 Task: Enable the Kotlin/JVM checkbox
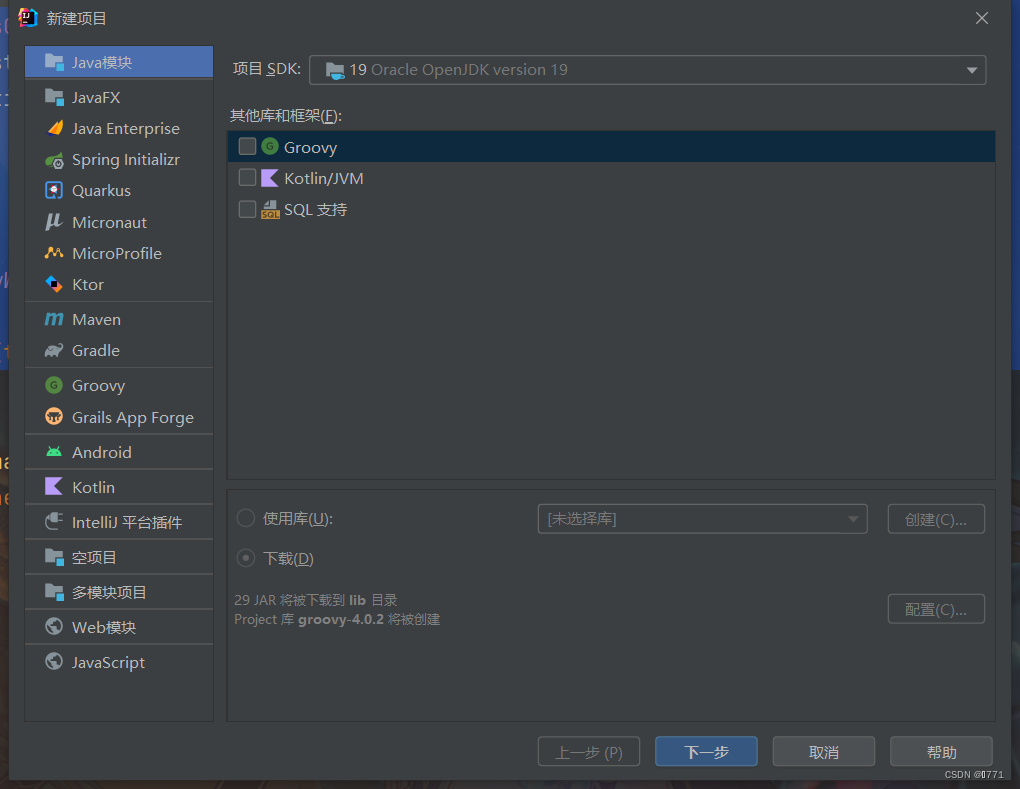point(247,178)
